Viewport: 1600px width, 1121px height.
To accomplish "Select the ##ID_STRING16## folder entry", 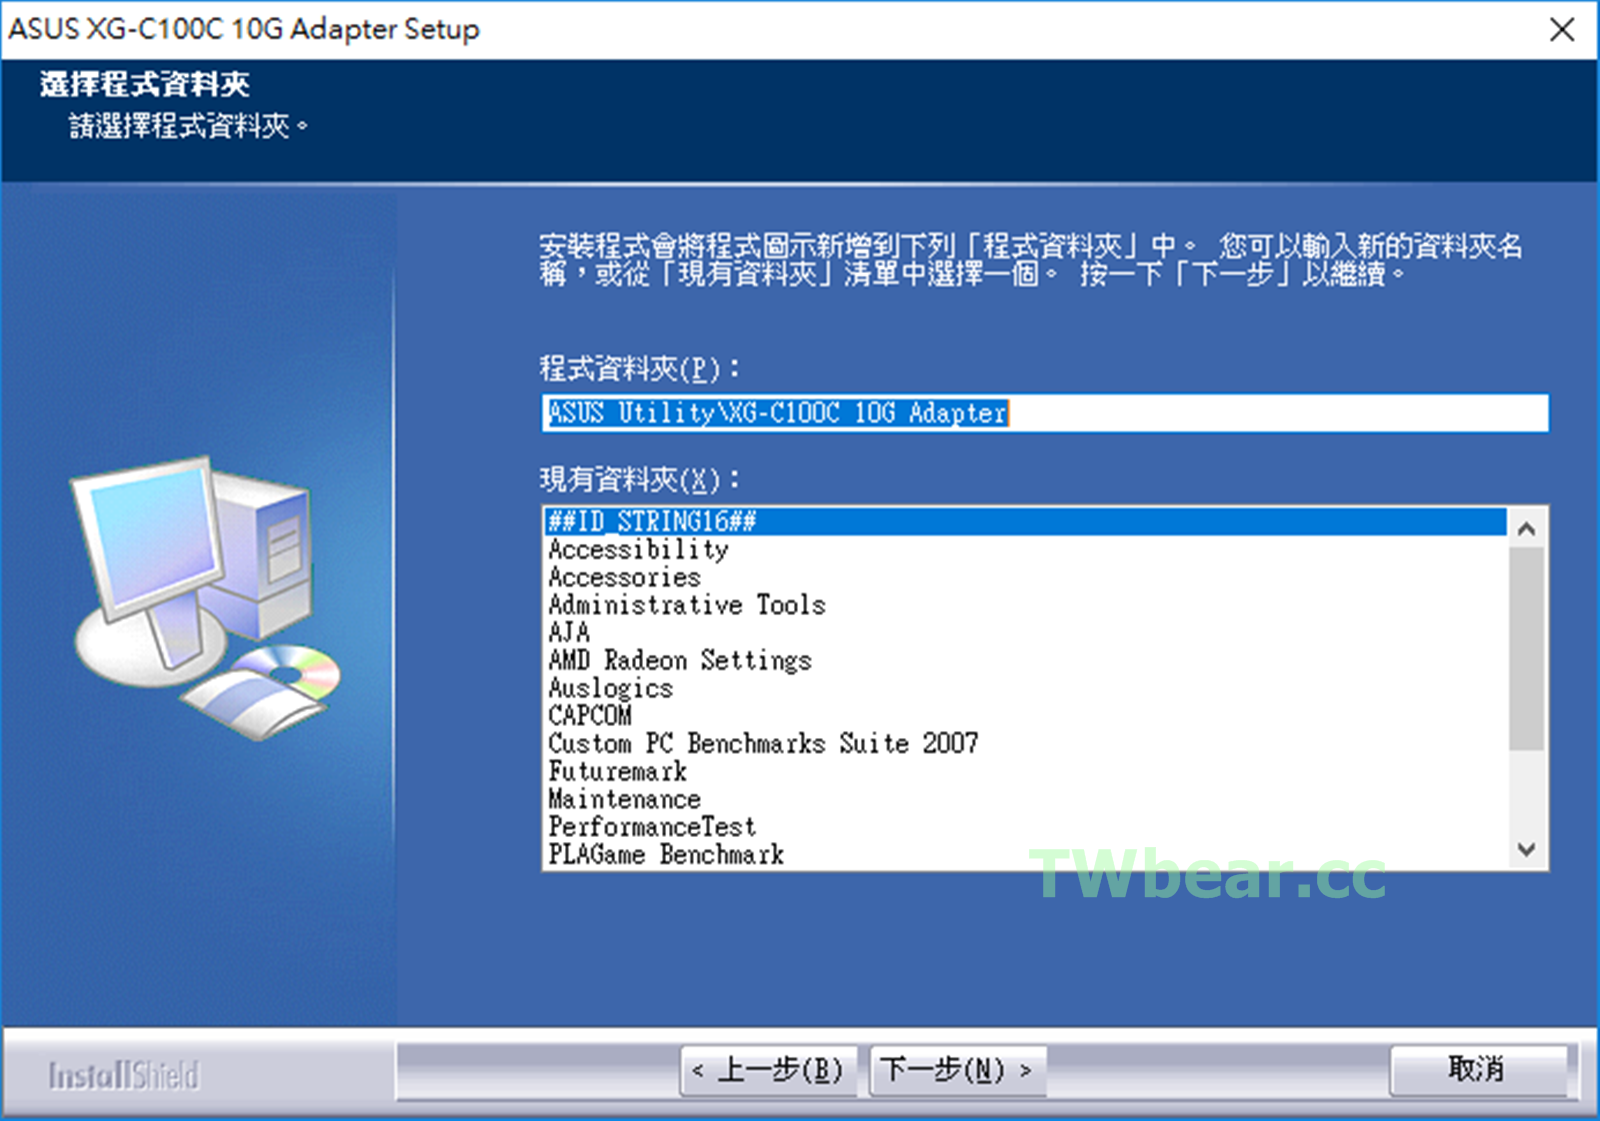I will (1025, 522).
